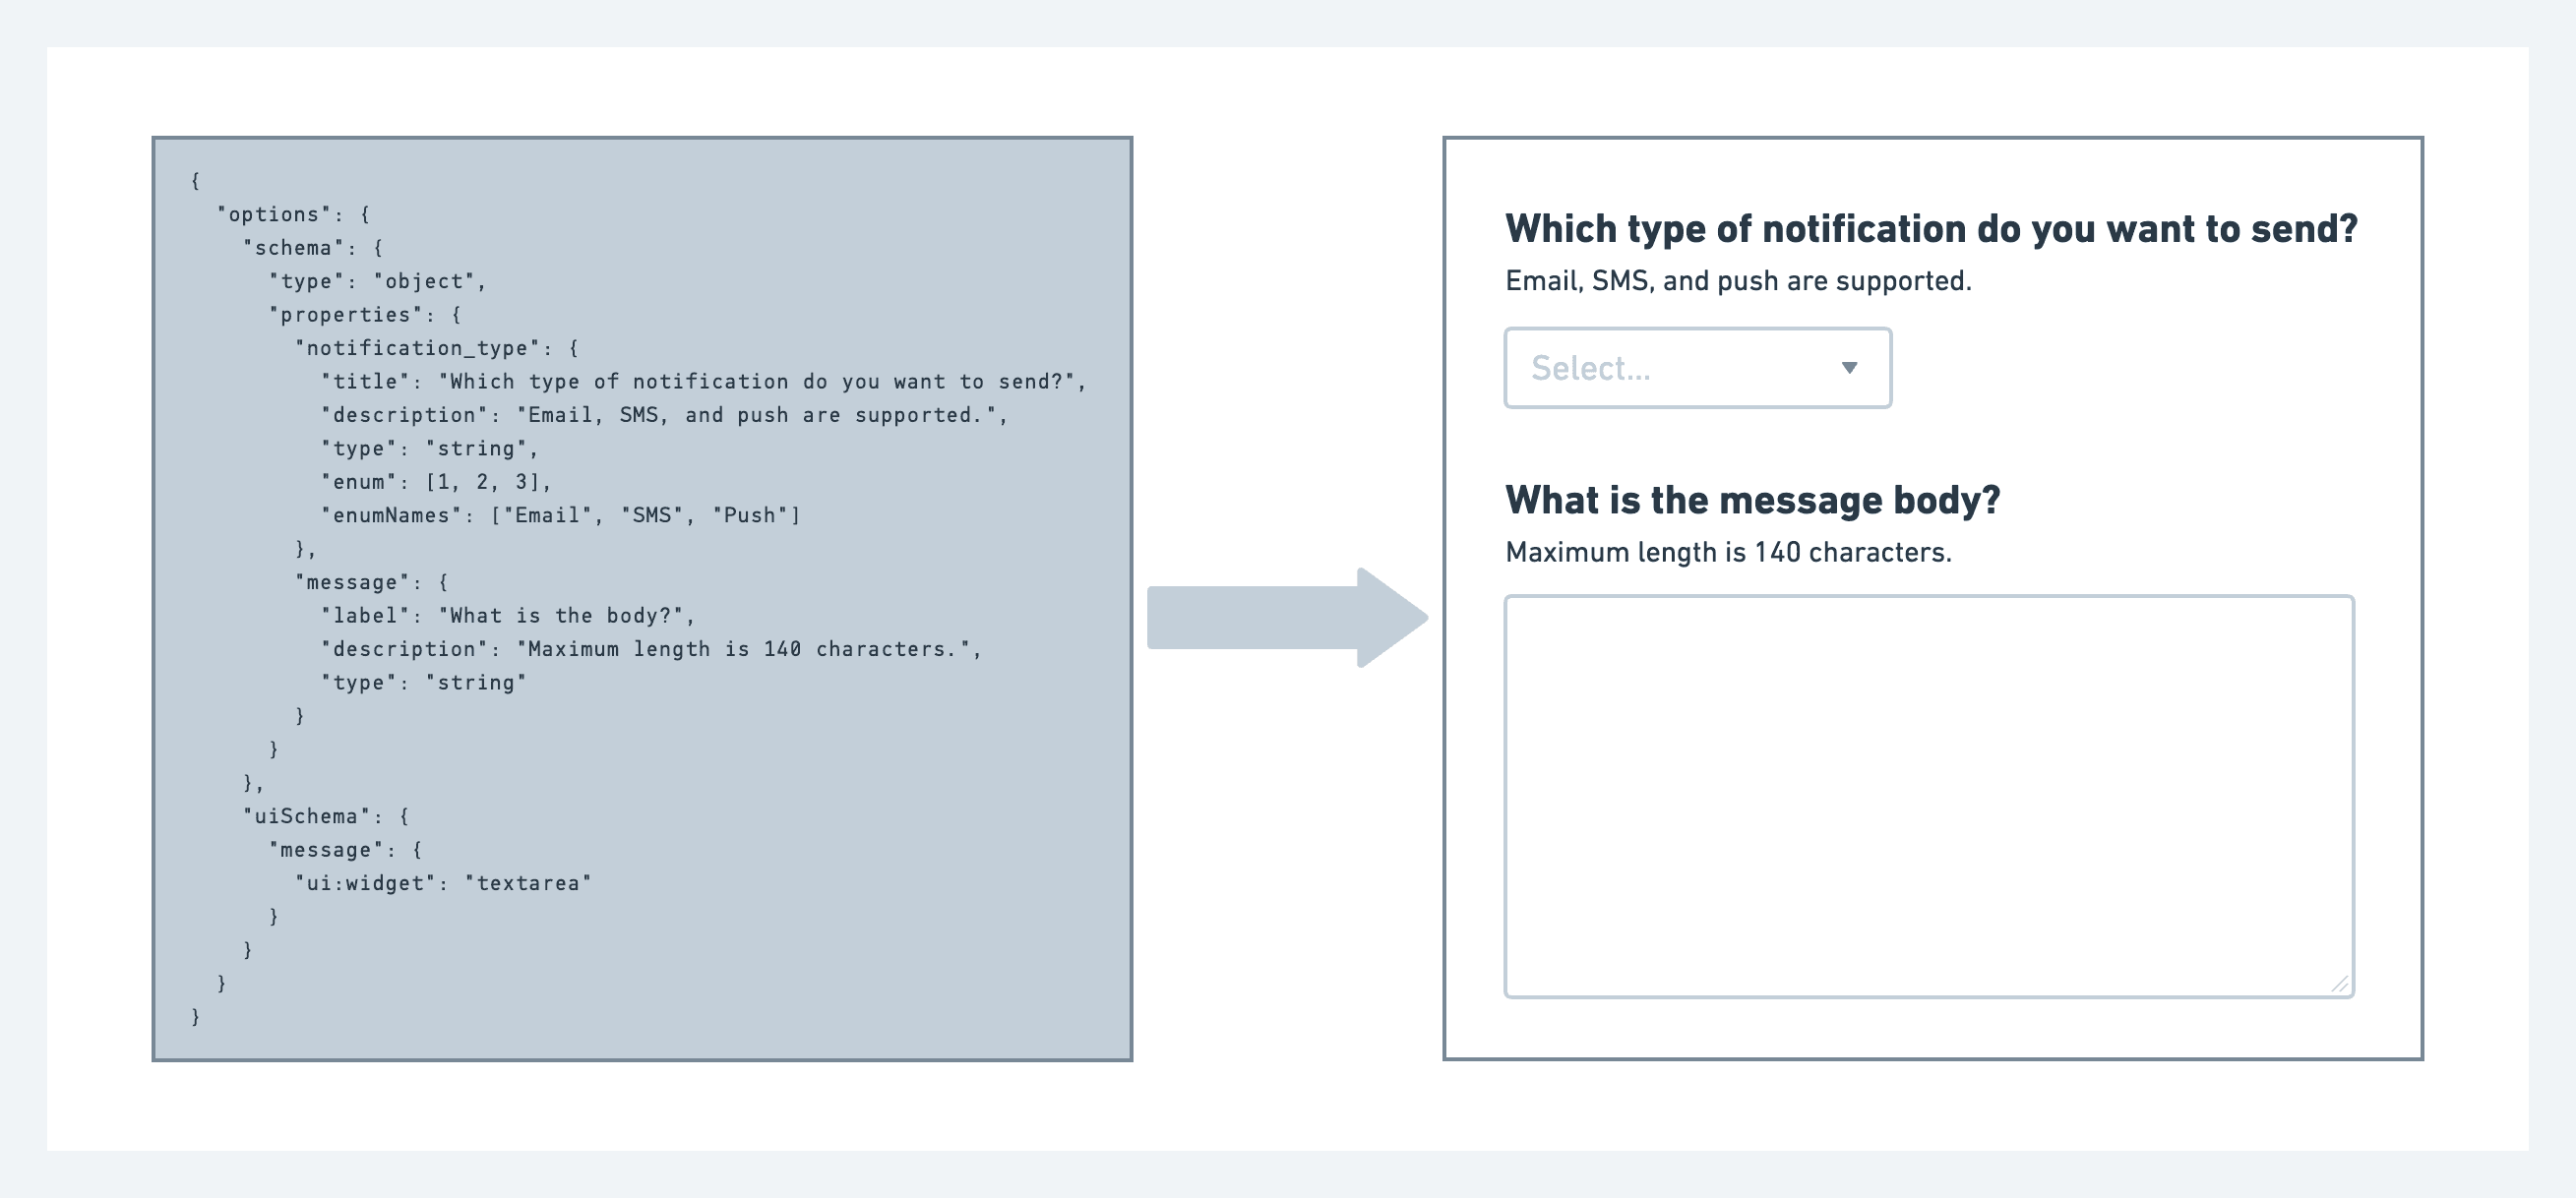Open the notification type Select dropdown
Screen dimensions: 2576x1198
coord(1695,368)
